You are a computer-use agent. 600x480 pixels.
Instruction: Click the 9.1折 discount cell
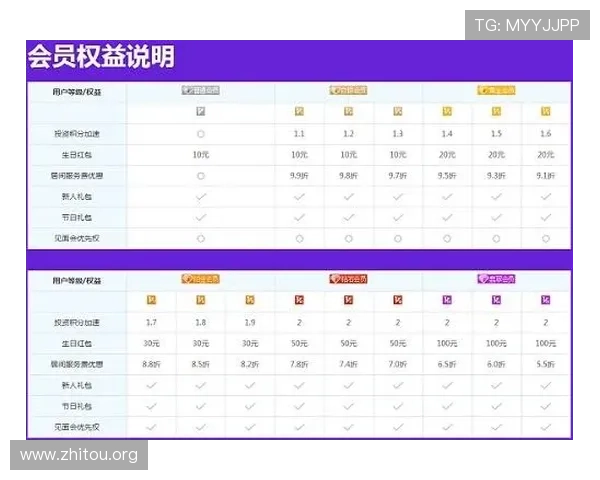[545, 176]
